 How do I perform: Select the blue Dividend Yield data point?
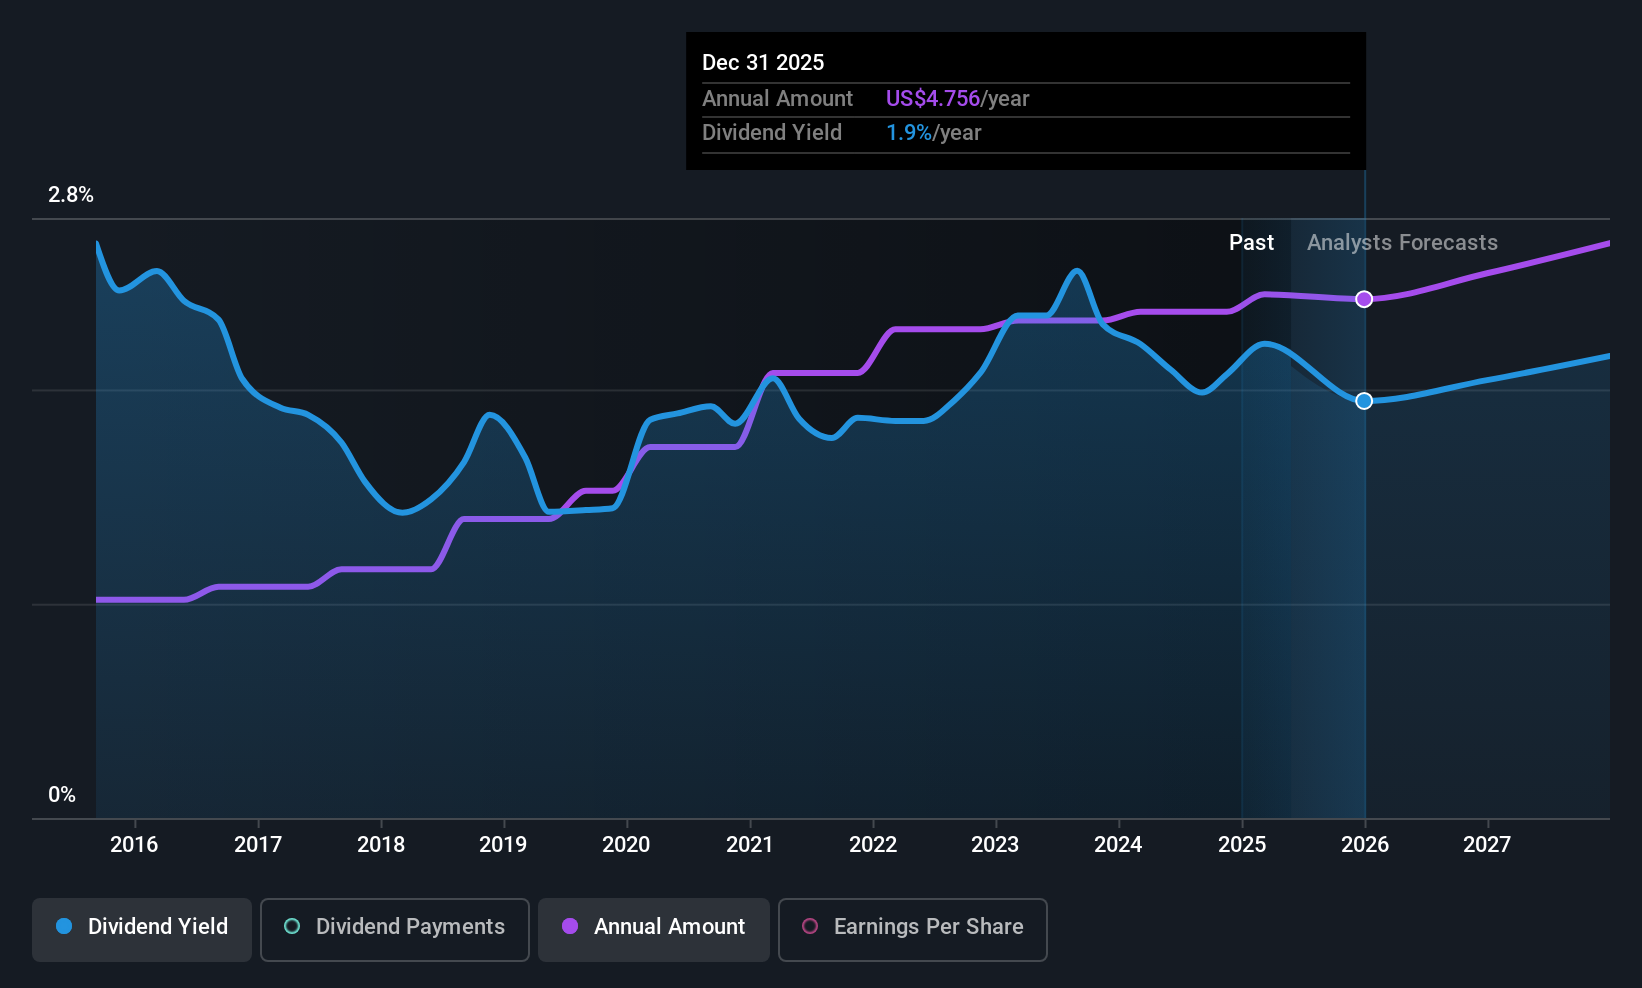click(1364, 401)
